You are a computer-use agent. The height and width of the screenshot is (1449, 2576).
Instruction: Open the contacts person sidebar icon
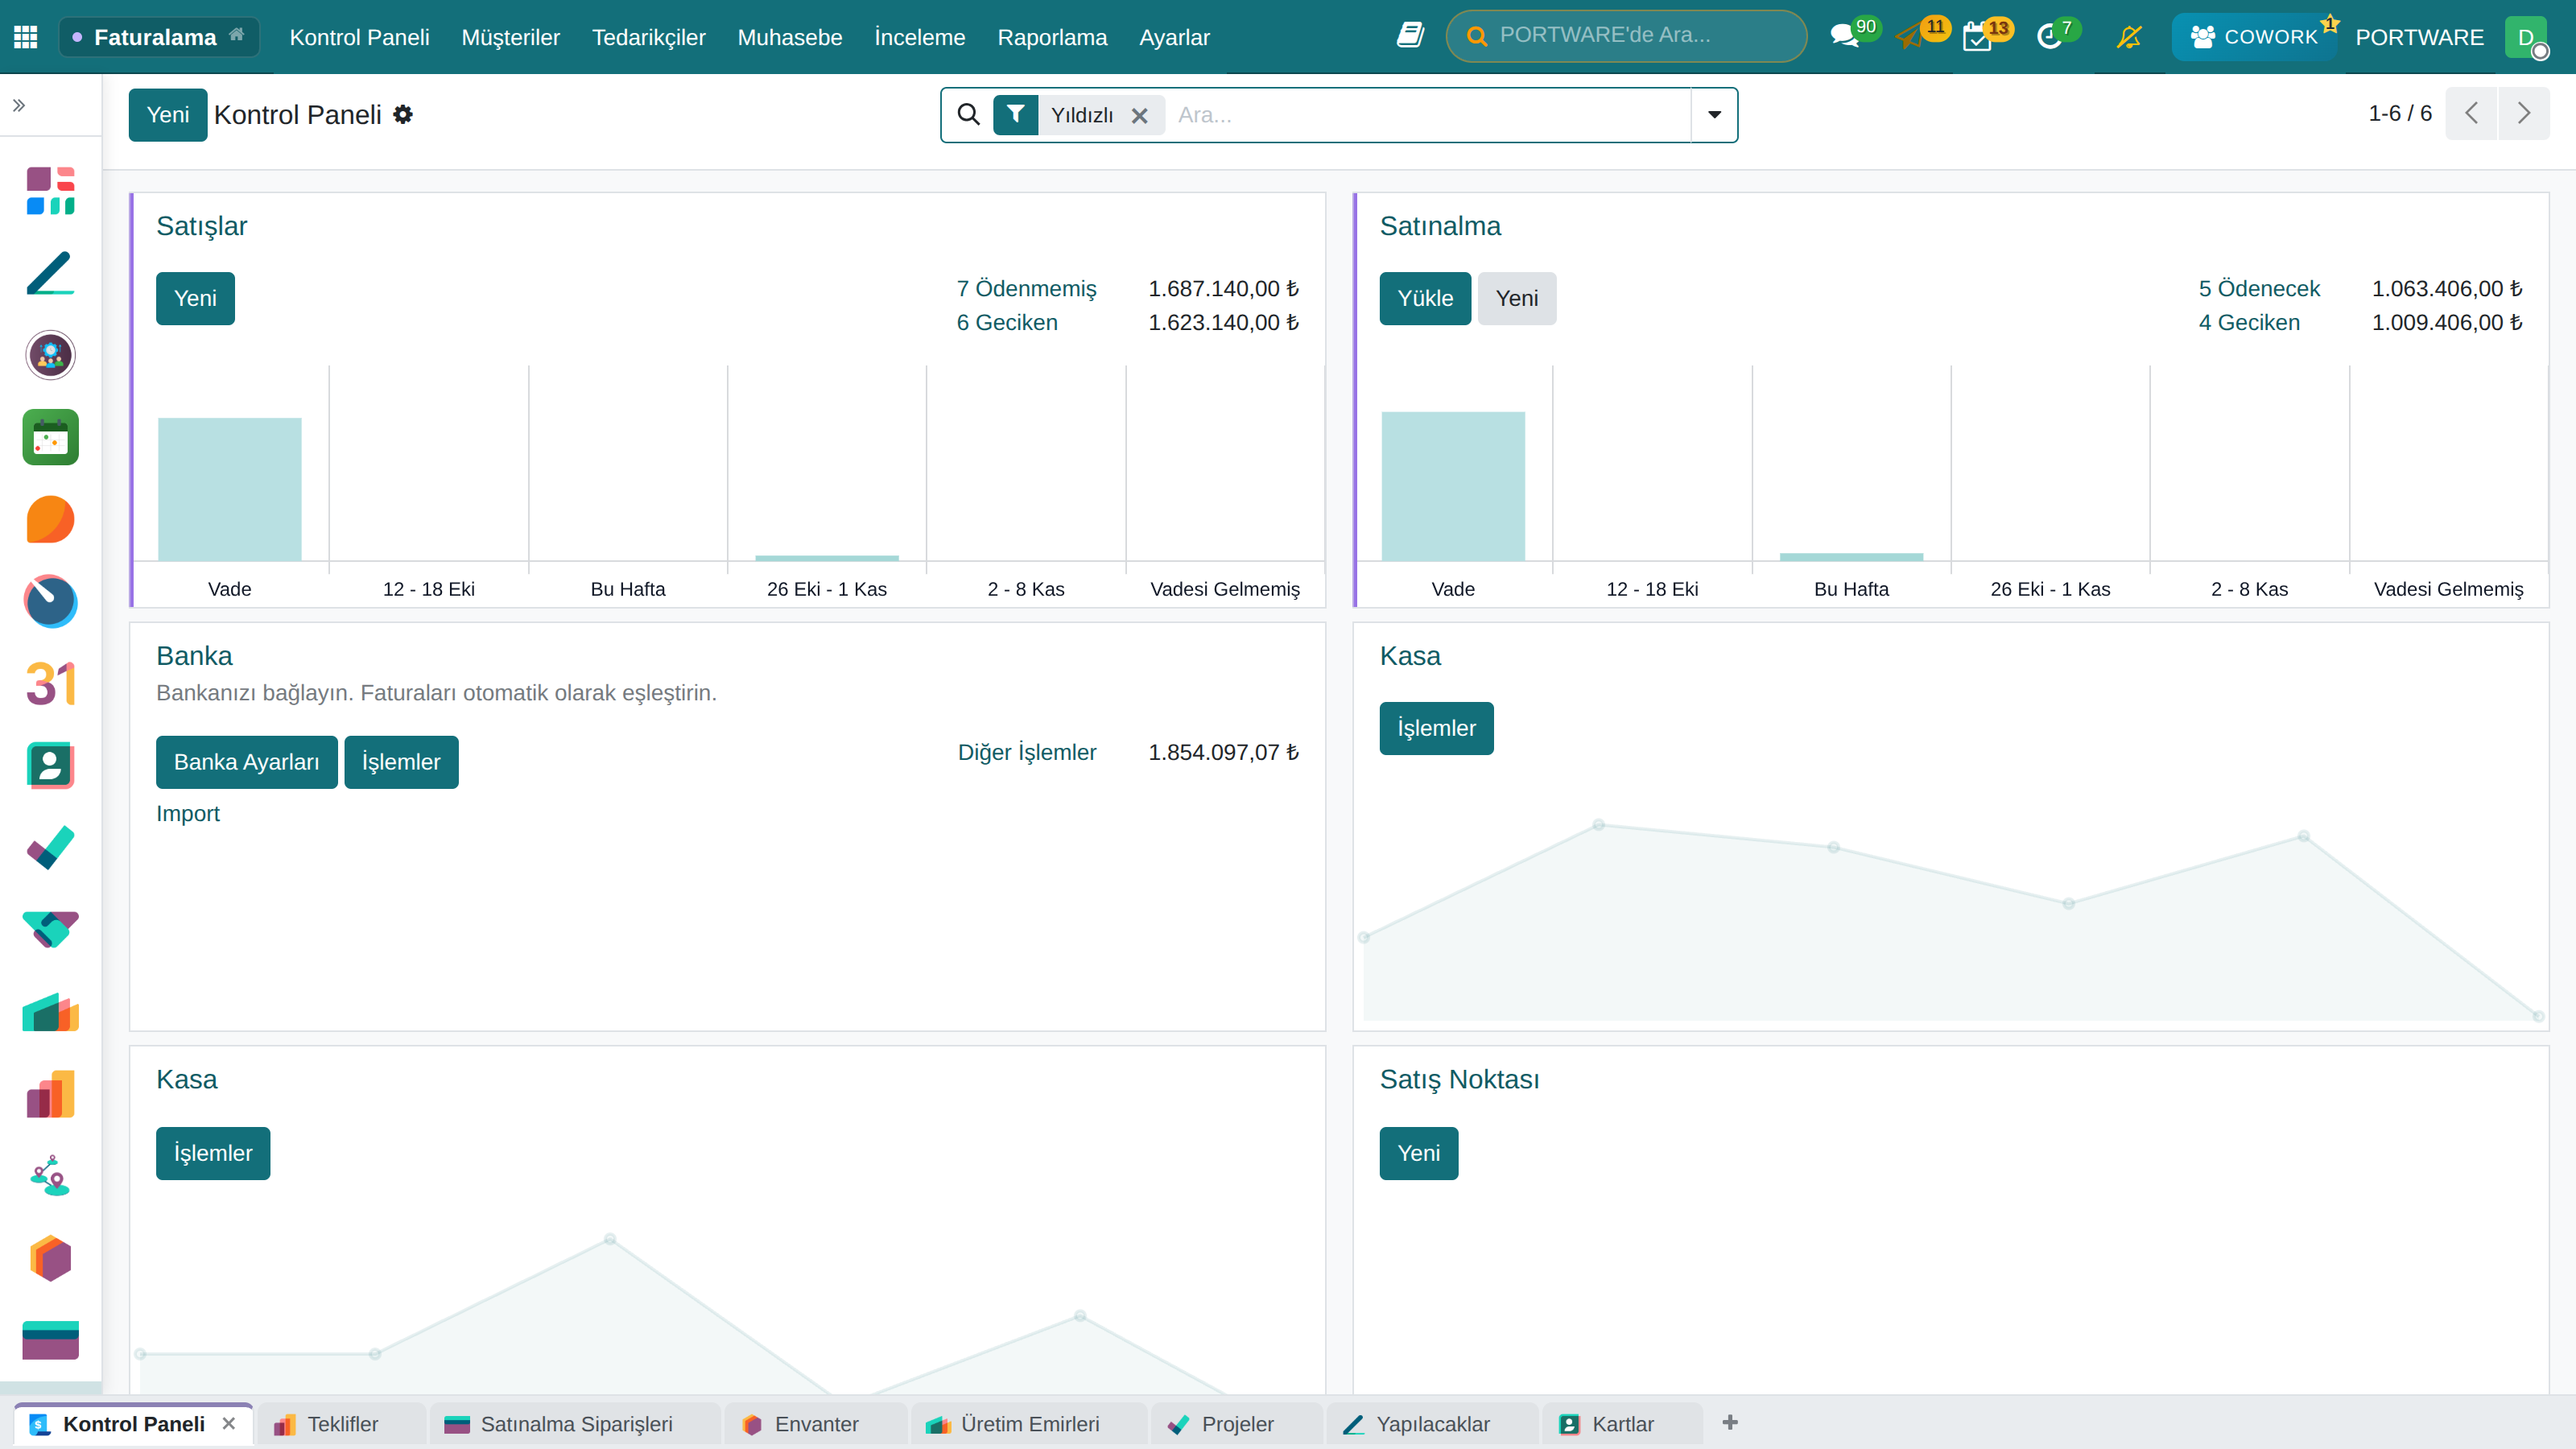pos(50,765)
